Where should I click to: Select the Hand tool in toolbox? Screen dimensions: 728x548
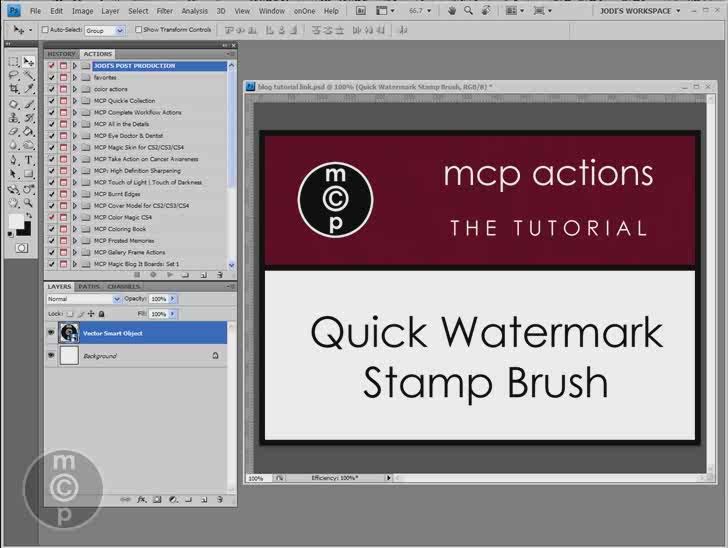tap(13, 203)
